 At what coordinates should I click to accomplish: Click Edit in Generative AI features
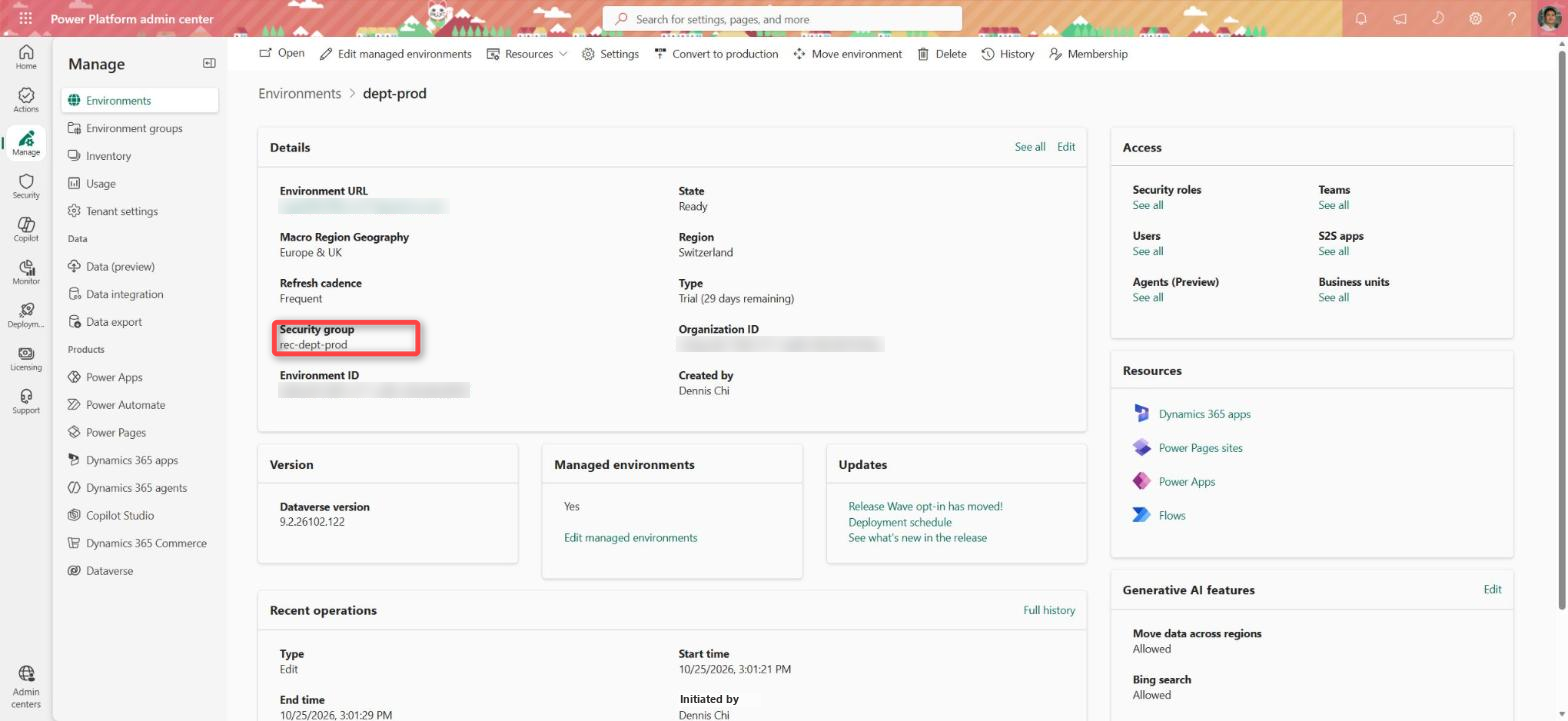coord(1492,589)
